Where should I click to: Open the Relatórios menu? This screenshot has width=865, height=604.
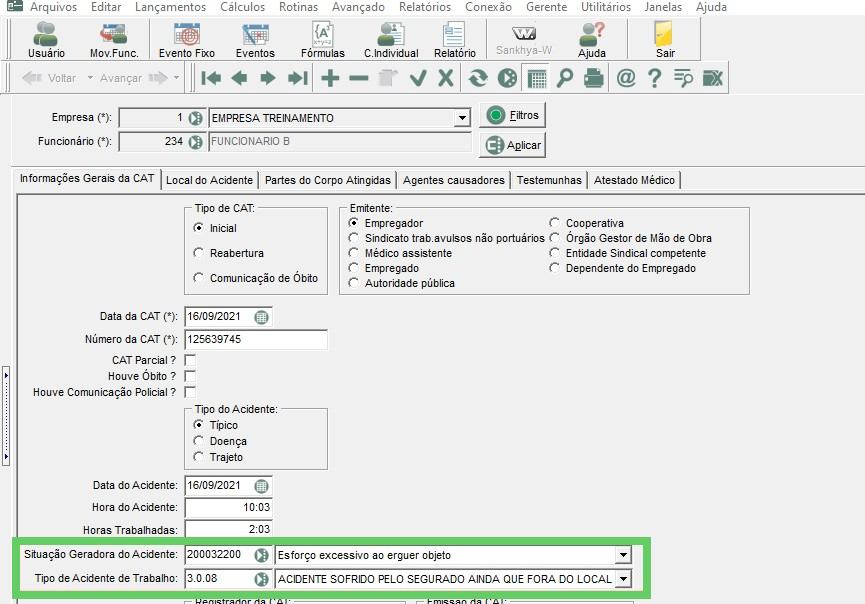click(425, 7)
